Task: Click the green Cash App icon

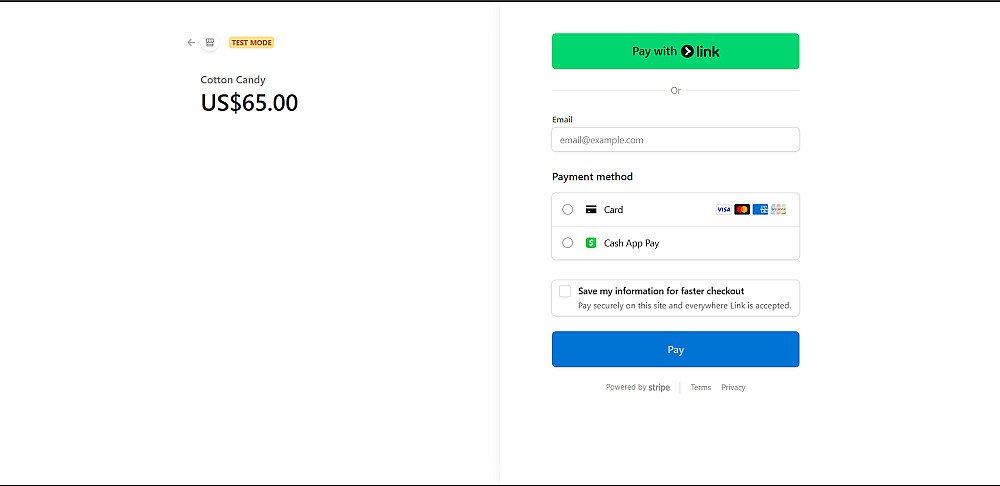Action: click(x=591, y=243)
